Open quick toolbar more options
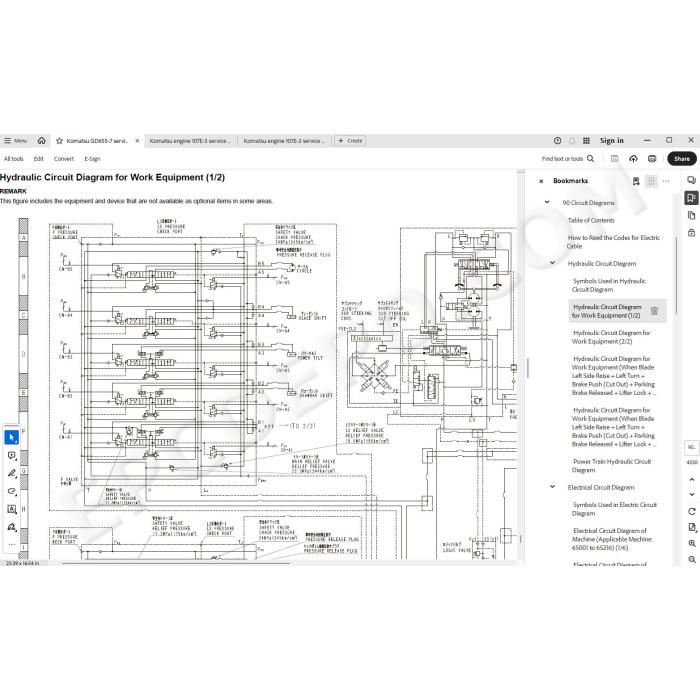The image size is (700, 700). 12,544
